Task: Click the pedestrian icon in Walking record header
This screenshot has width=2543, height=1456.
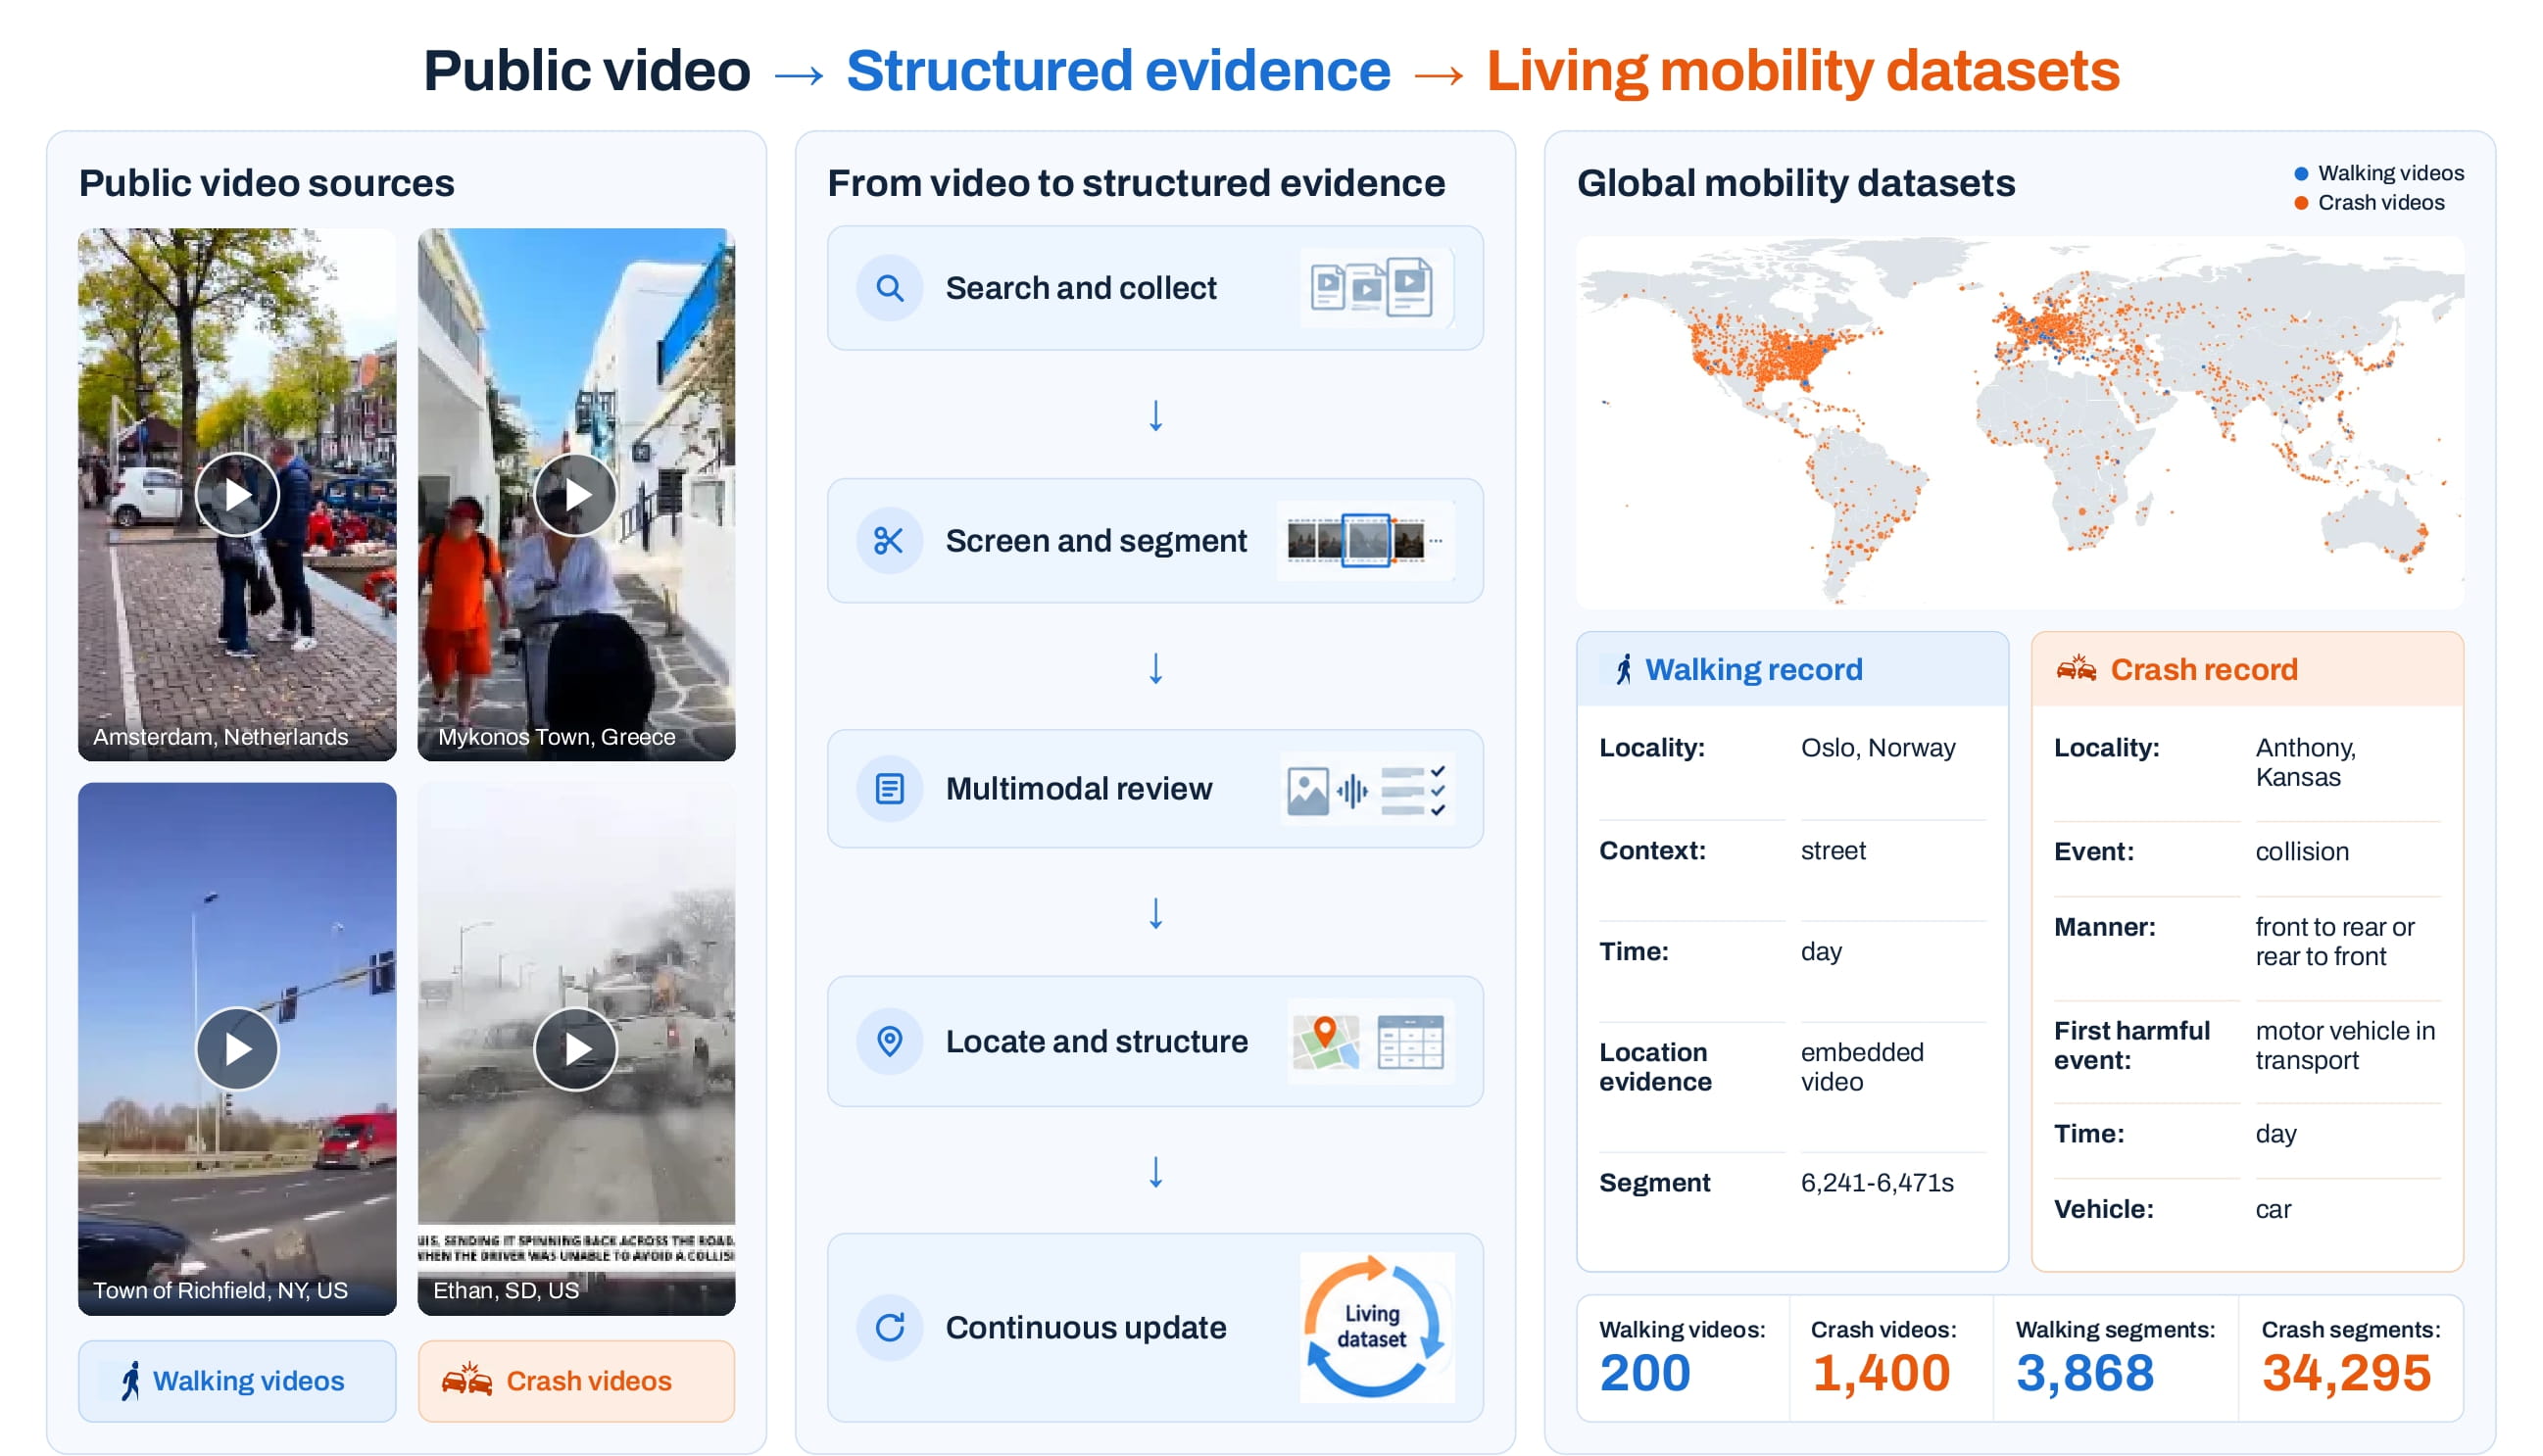Action: point(1624,669)
